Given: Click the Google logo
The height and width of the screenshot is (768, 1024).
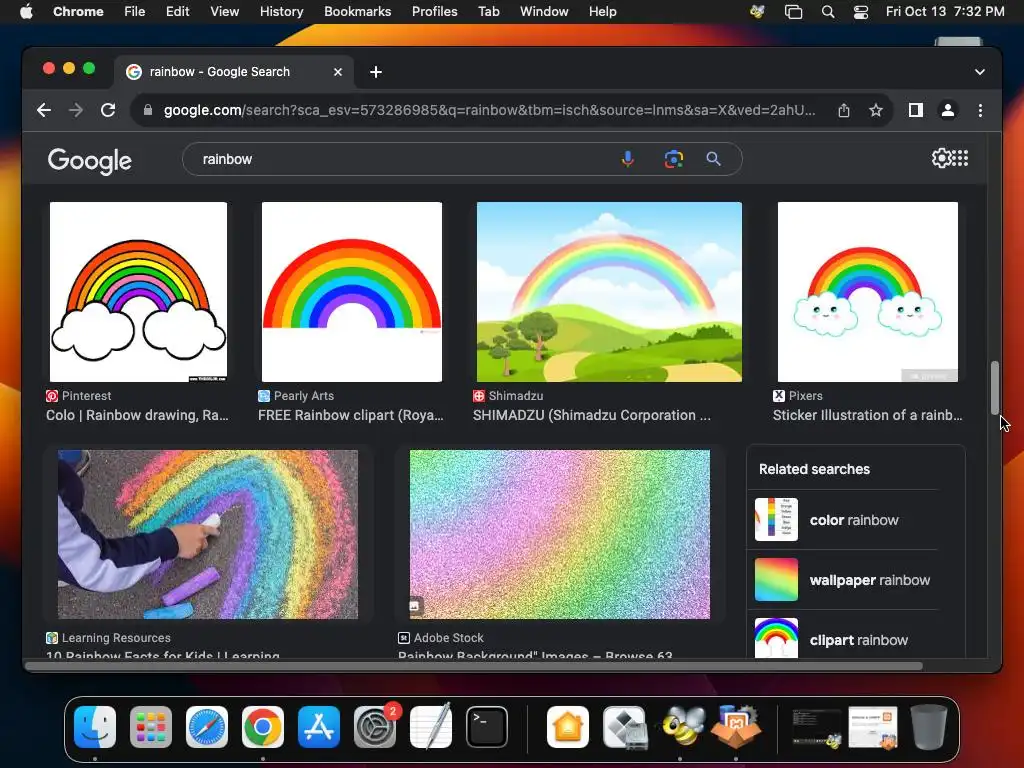Looking at the screenshot, I should (x=89, y=161).
